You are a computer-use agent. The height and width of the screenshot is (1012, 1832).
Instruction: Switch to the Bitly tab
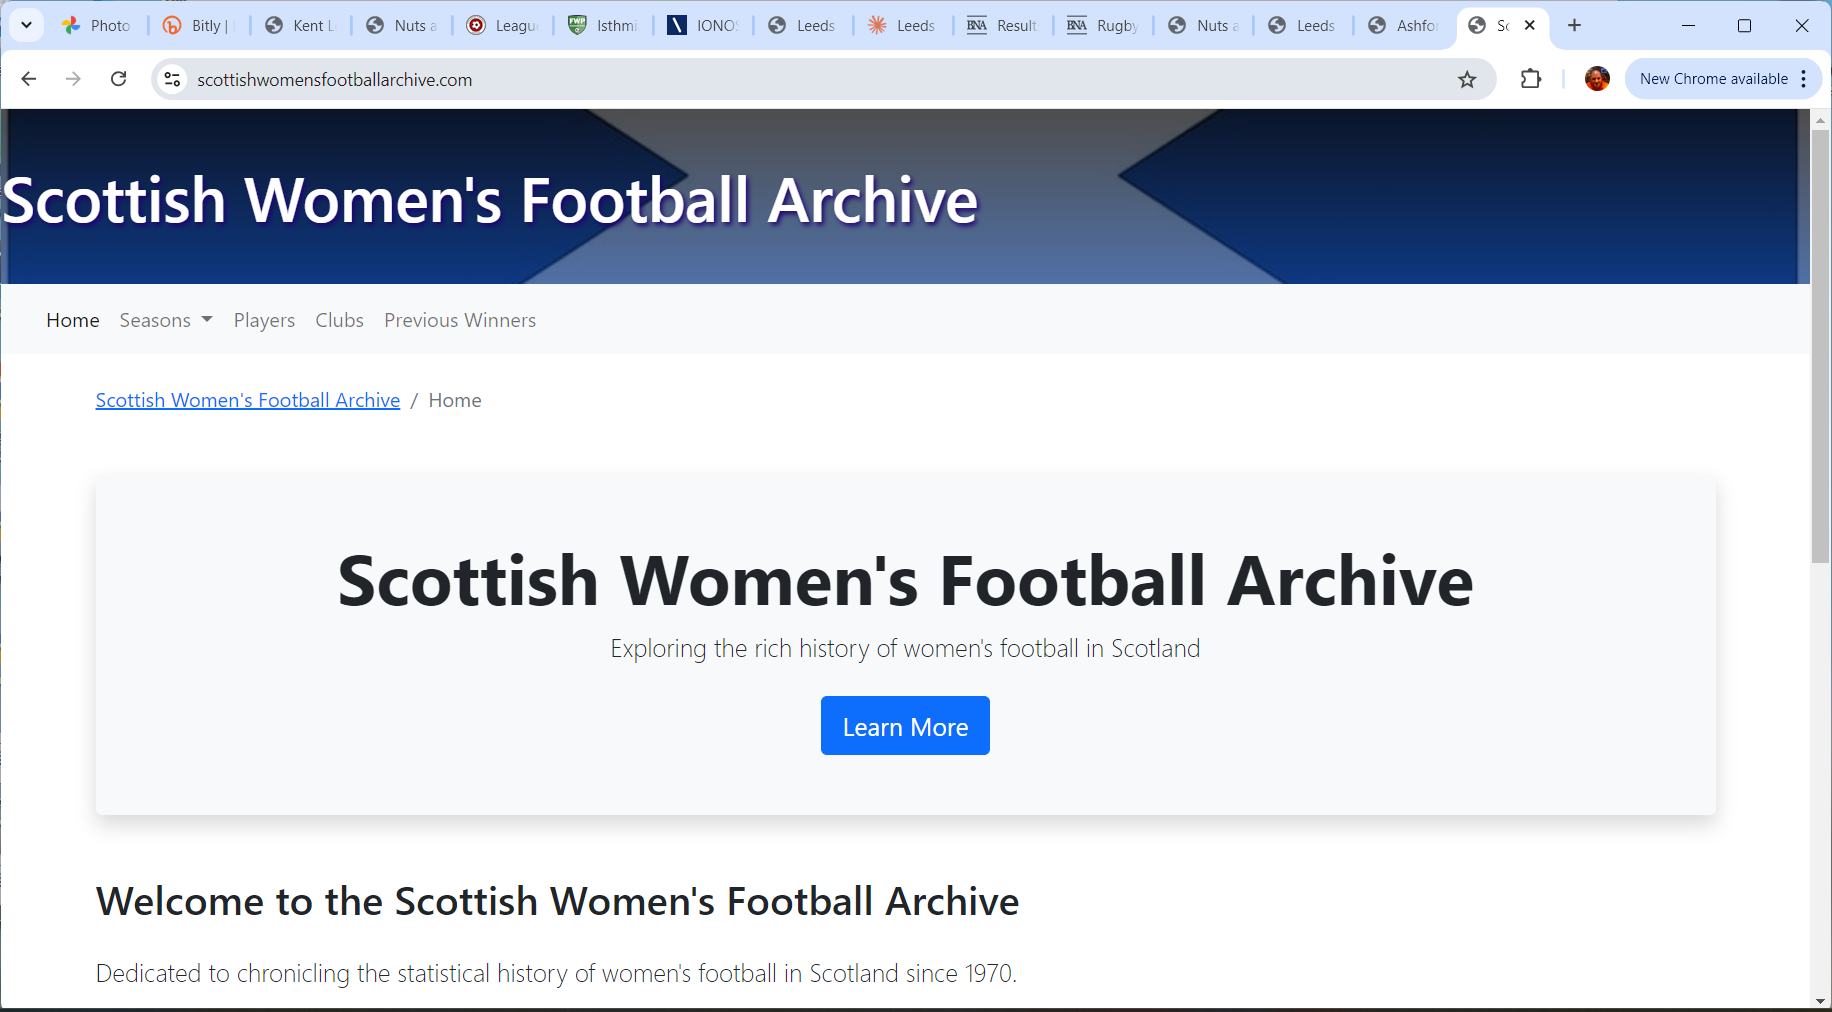198,26
